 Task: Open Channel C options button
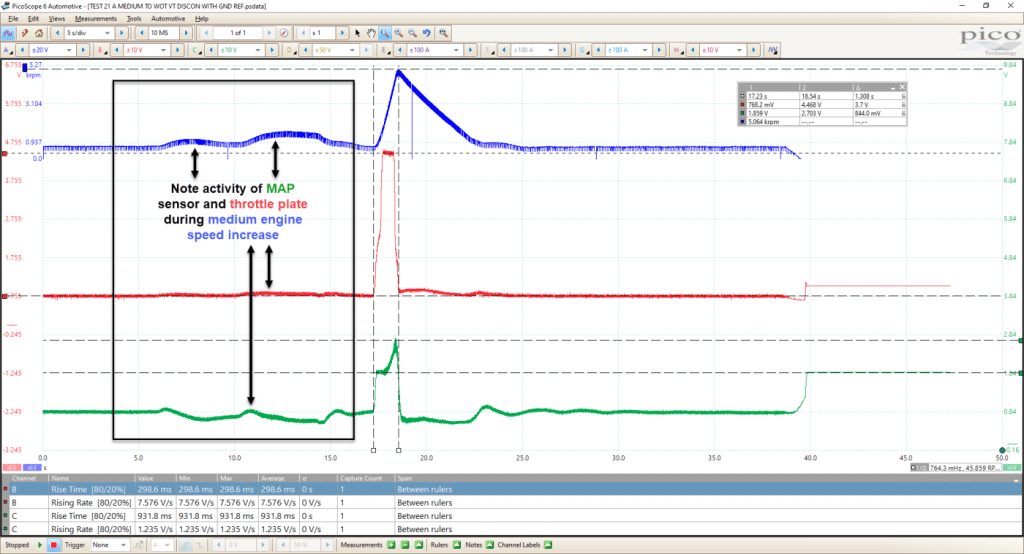[x=195, y=50]
